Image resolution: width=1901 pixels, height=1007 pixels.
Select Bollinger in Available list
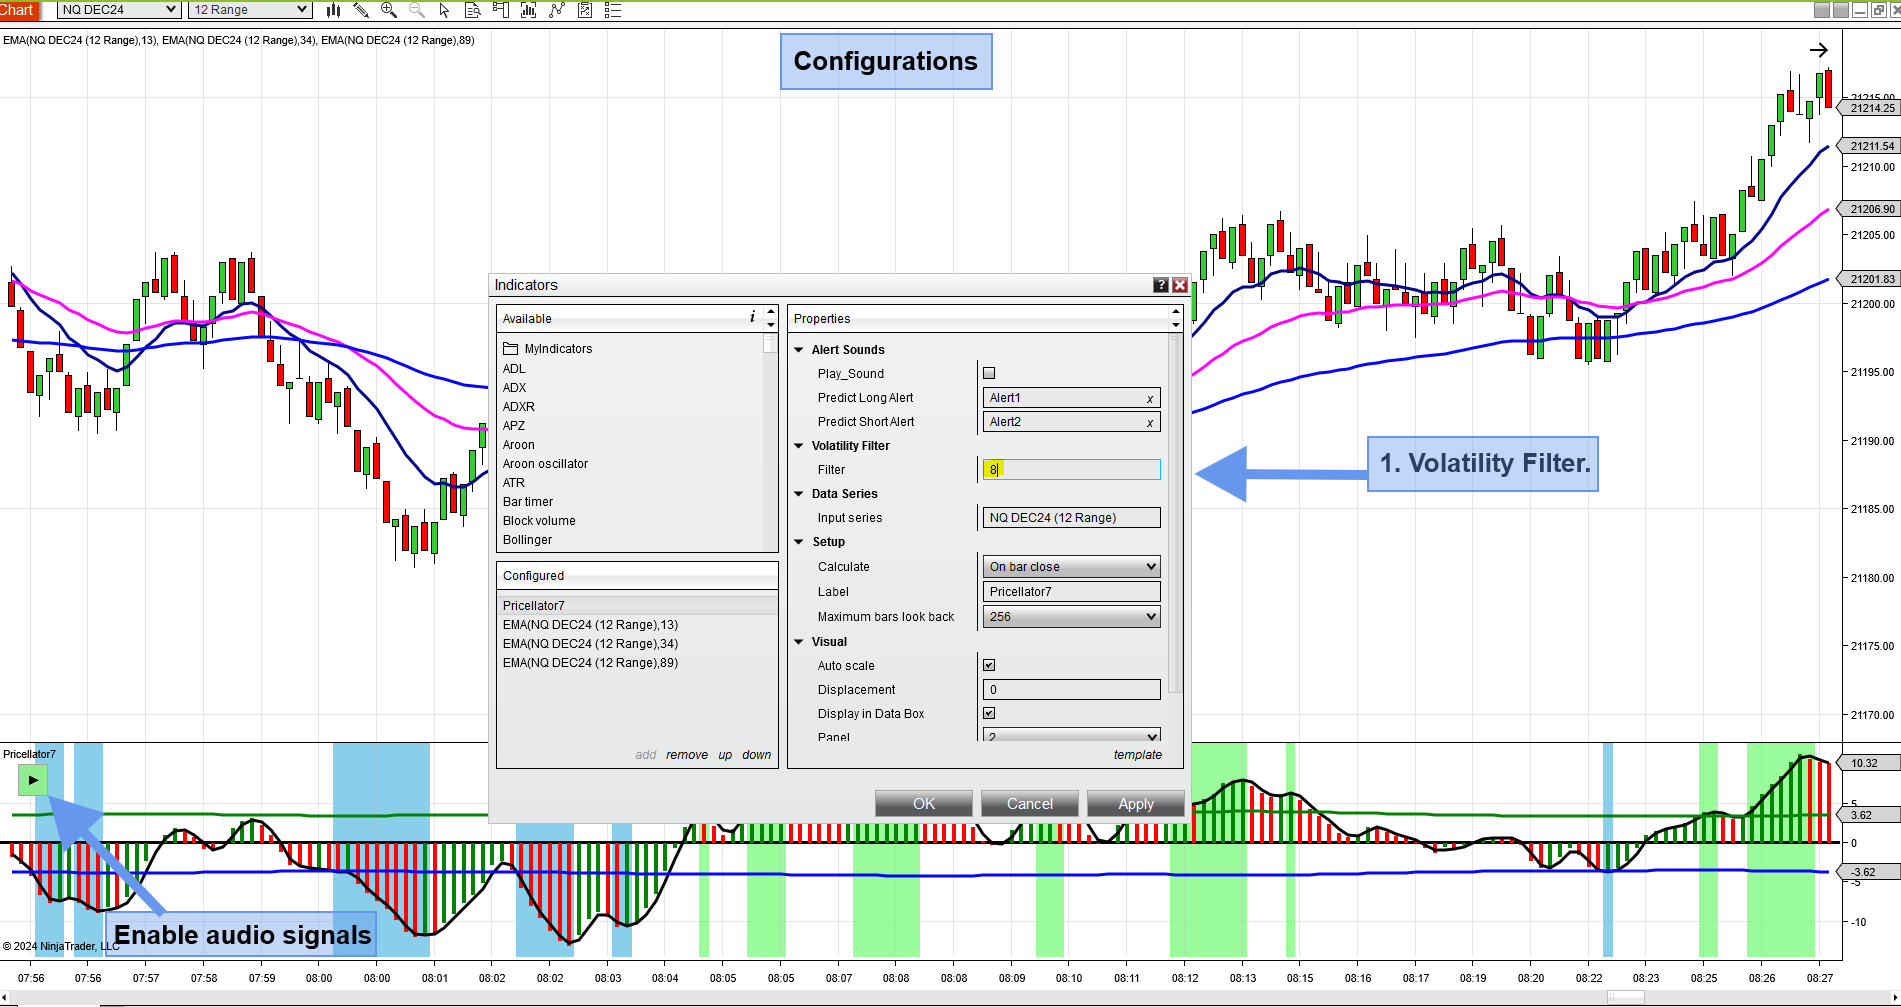(x=527, y=540)
